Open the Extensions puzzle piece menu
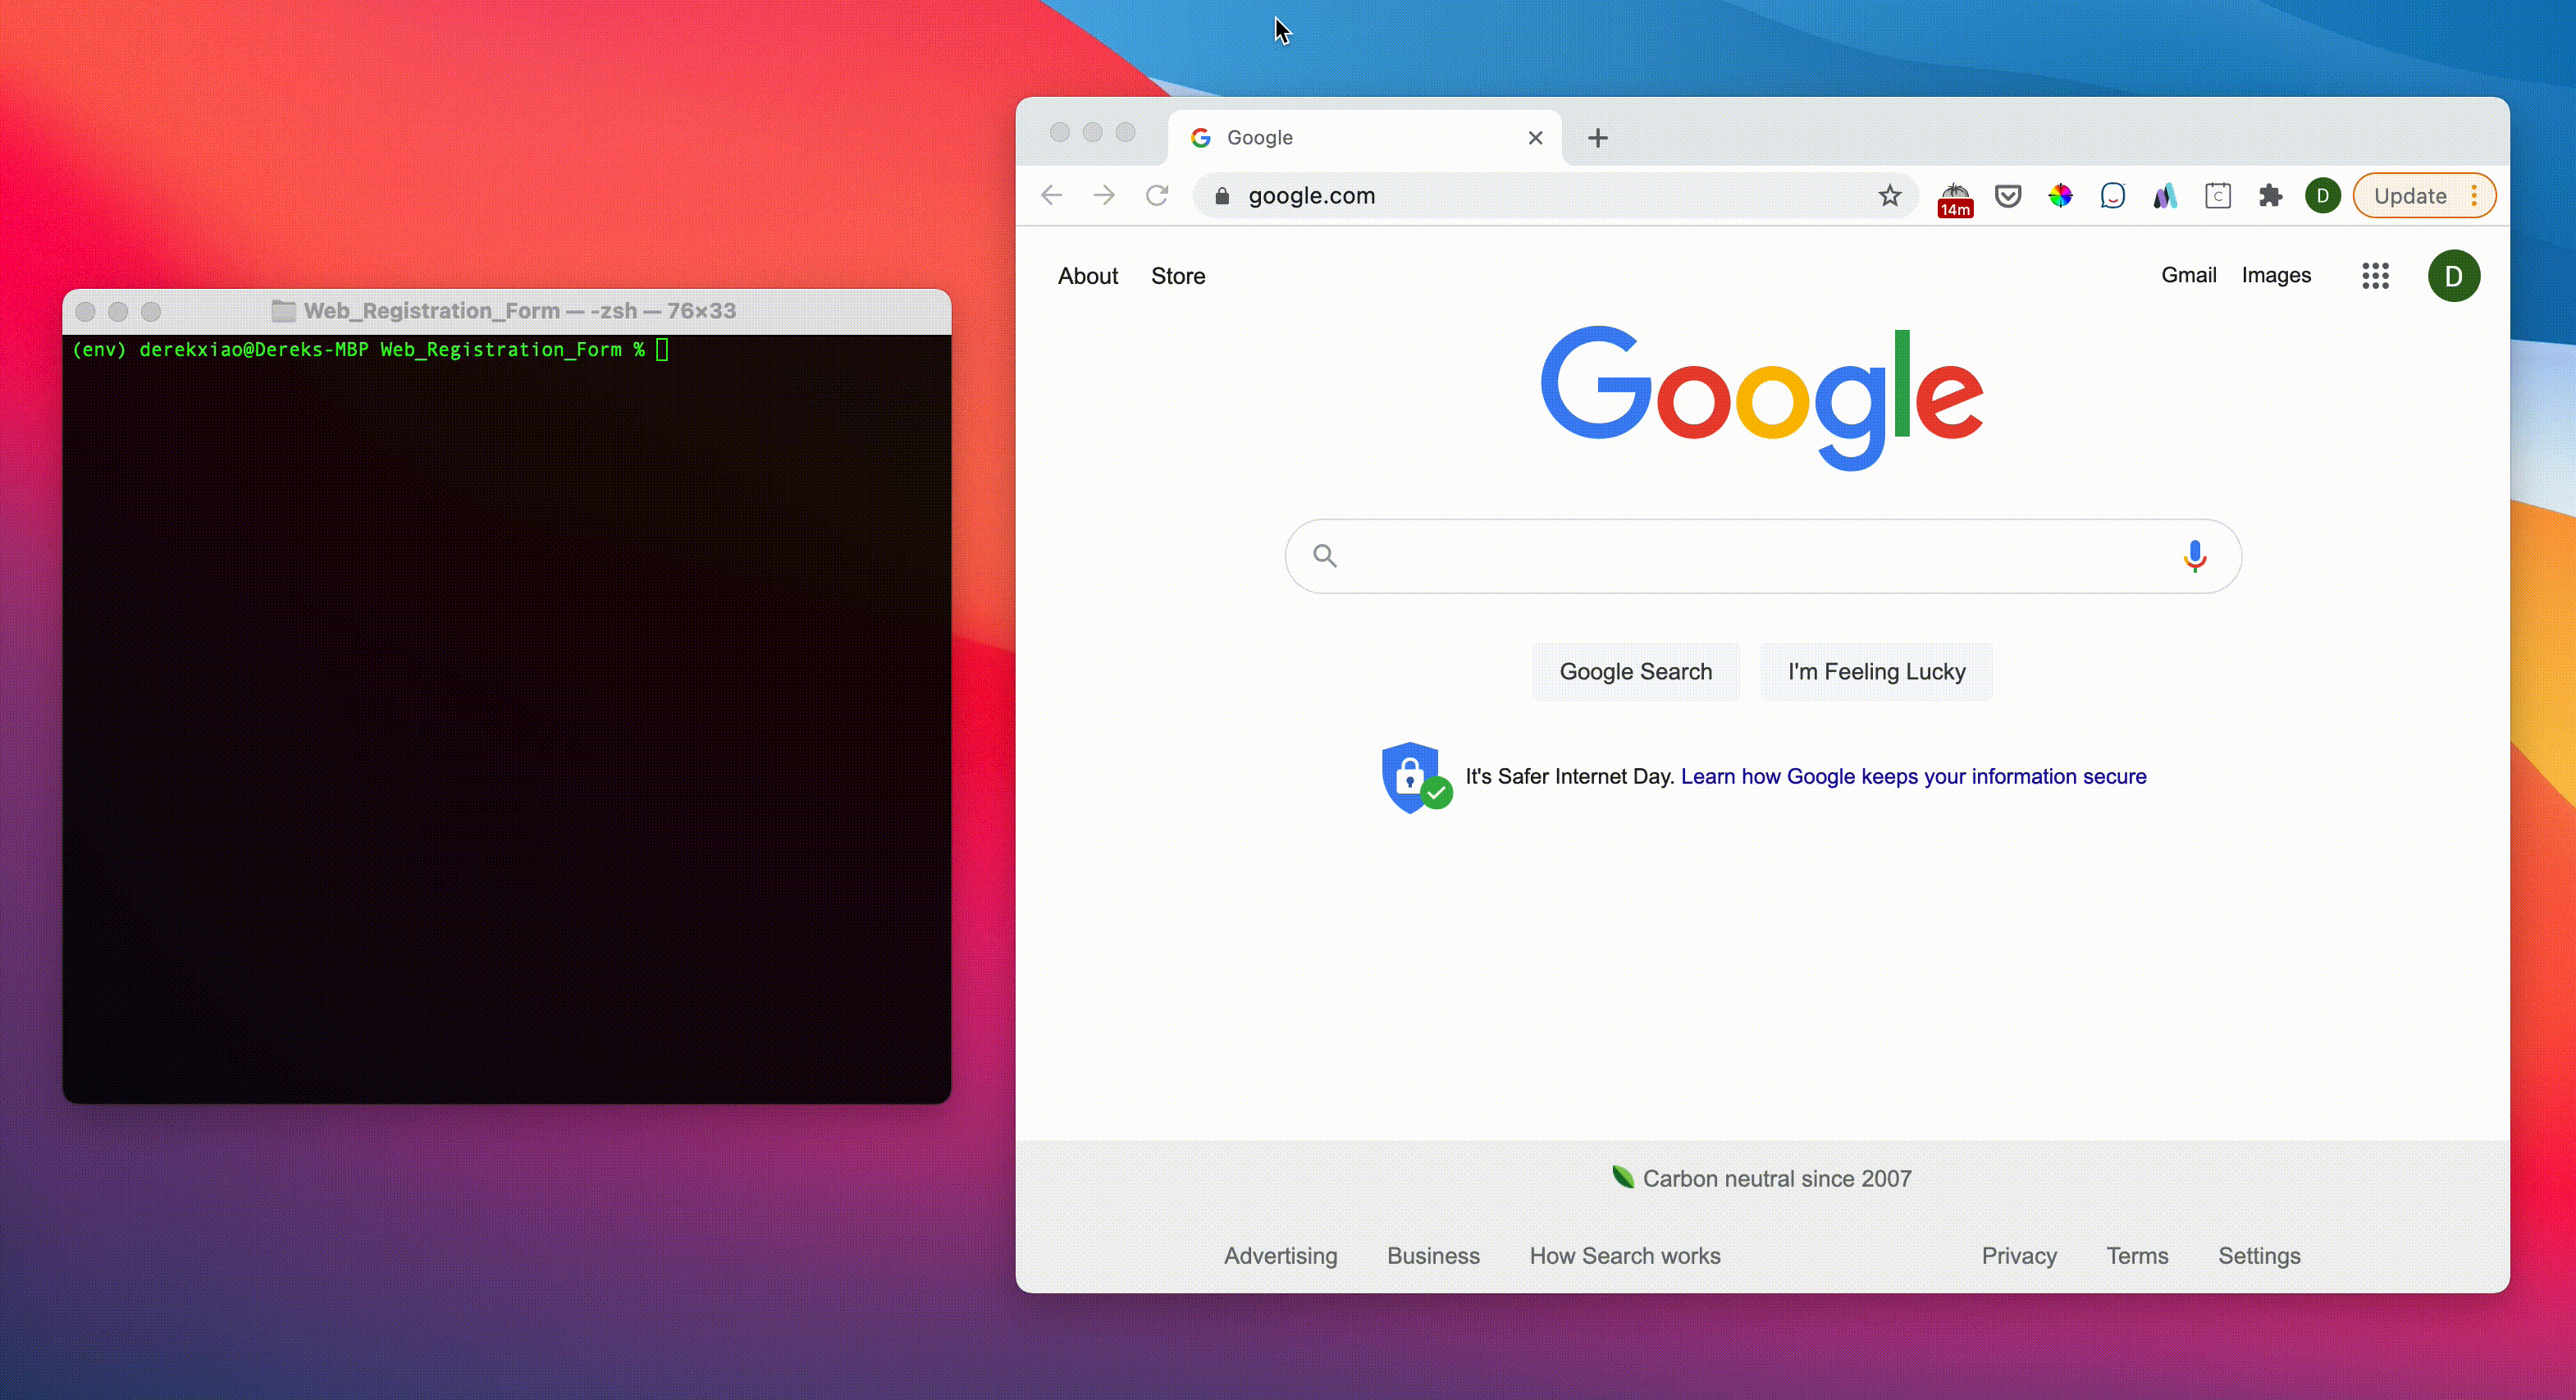Screen dimensions: 2576x1400 [x=2270, y=196]
